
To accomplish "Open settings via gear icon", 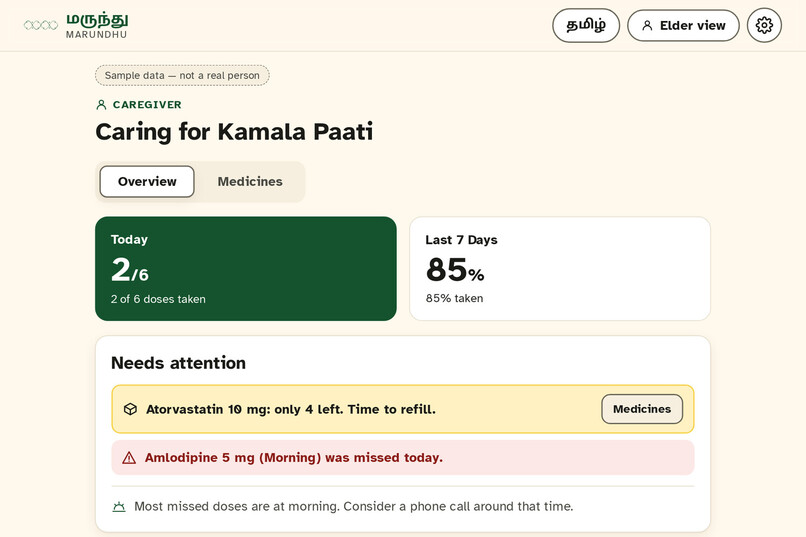I will 764,25.
